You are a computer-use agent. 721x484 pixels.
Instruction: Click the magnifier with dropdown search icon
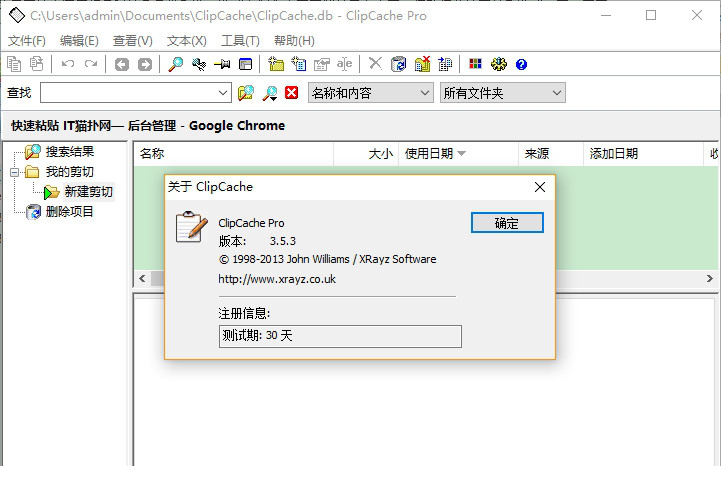tap(270, 93)
